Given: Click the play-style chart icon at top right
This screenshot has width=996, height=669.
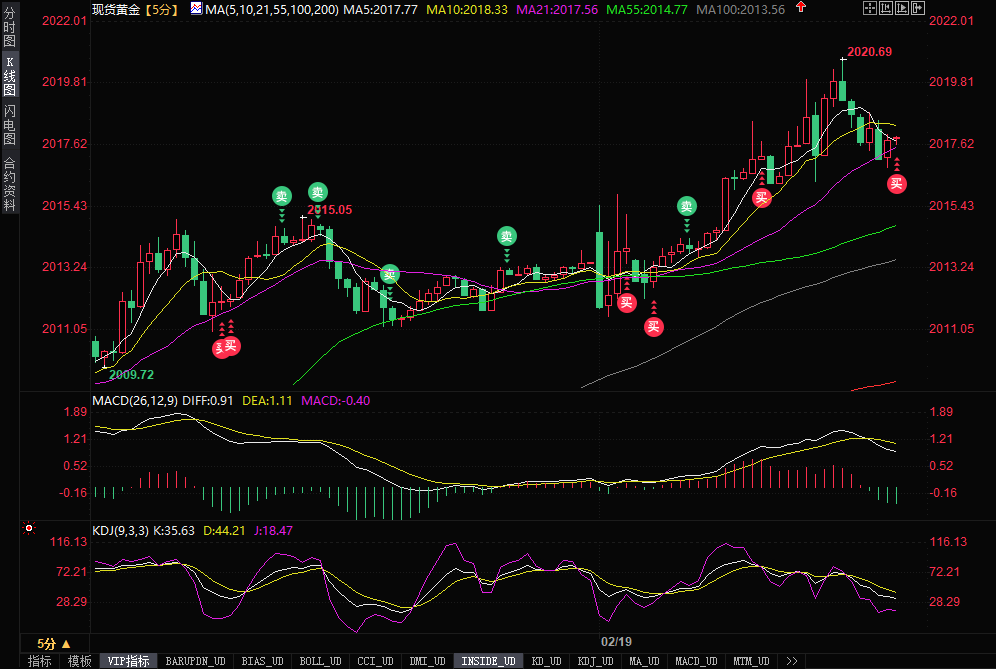Looking at the screenshot, I should click(901, 8).
